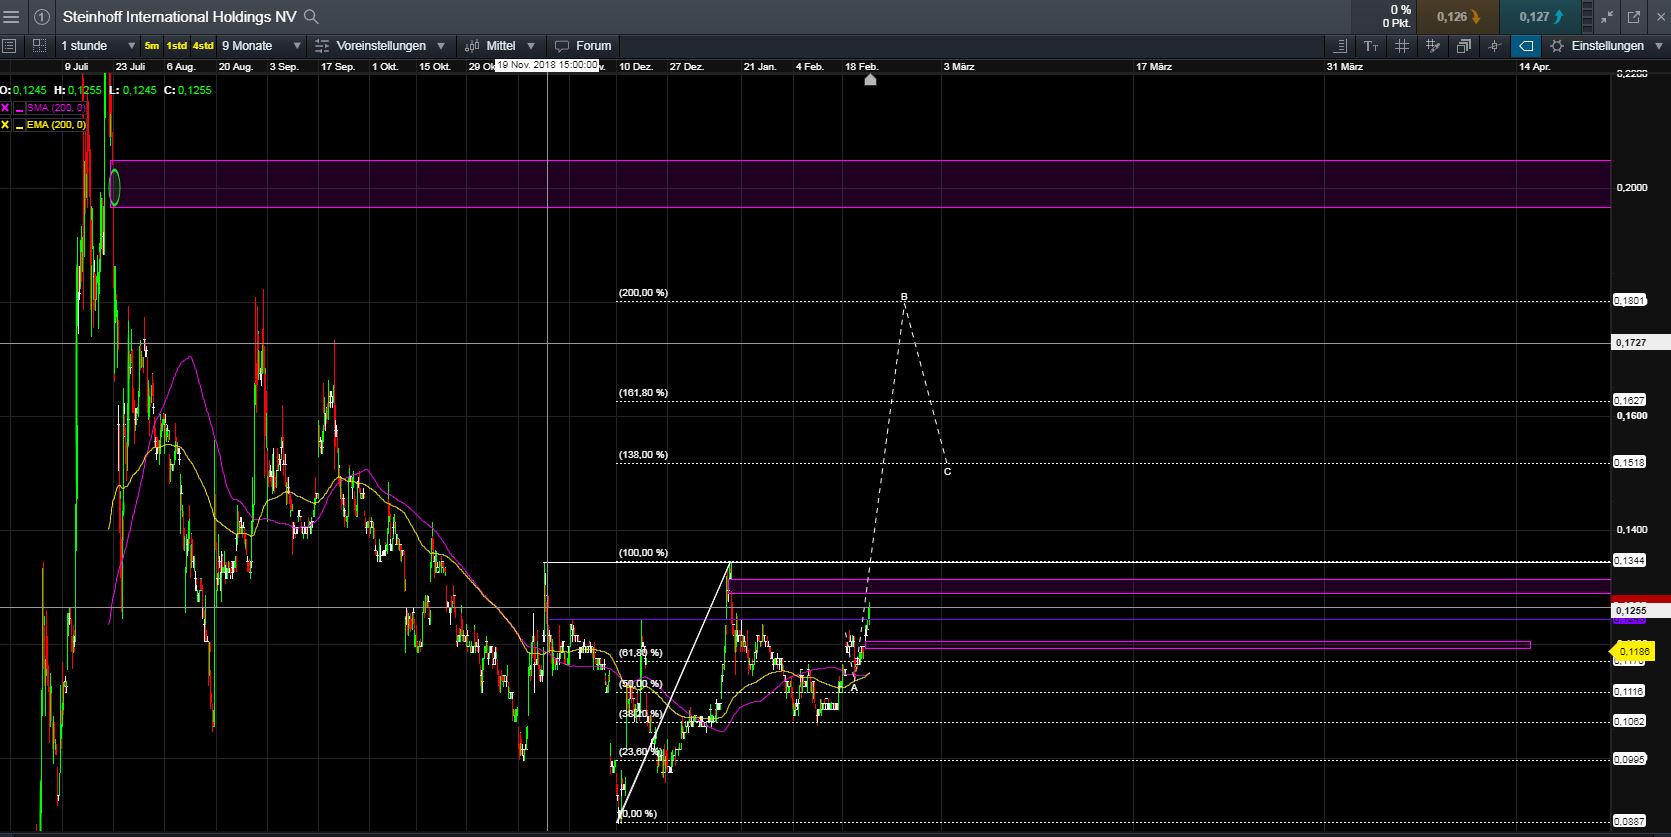This screenshot has width=1671, height=837.
Task: Click the 0 % change readout
Action: pos(1400,10)
